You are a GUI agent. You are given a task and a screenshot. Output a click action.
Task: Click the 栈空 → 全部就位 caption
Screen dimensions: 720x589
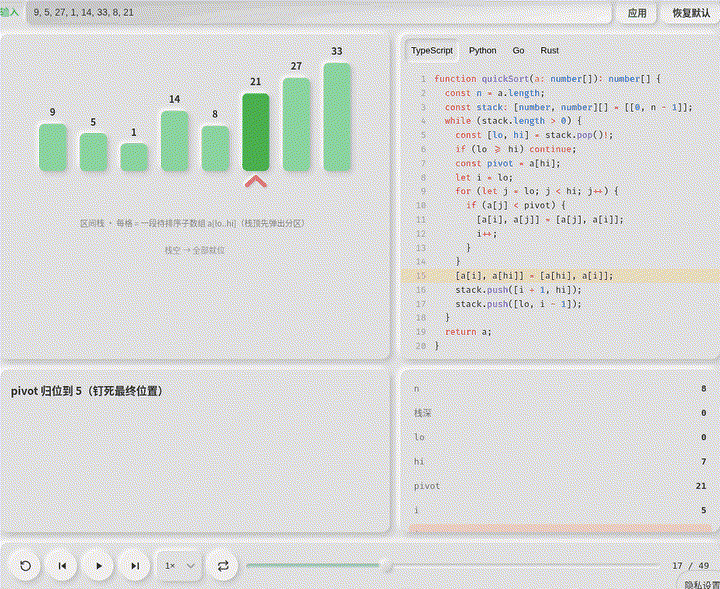pyautogui.click(x=195, y=250)
